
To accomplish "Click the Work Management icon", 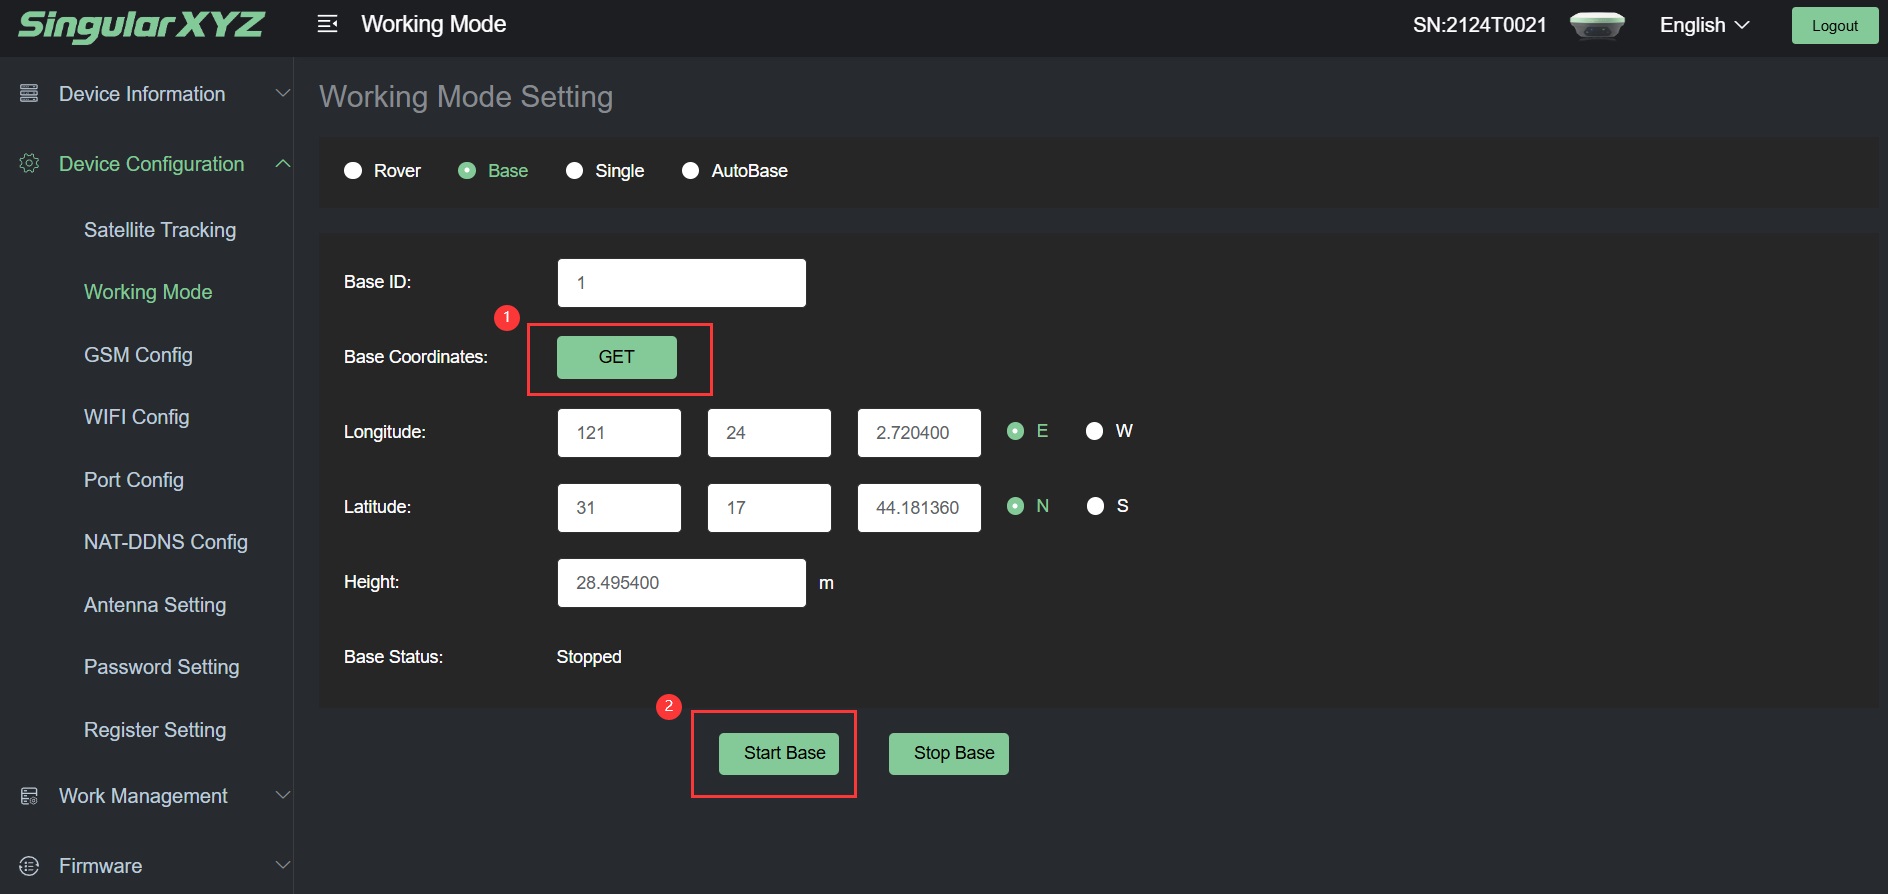I will tap(29, 796).
